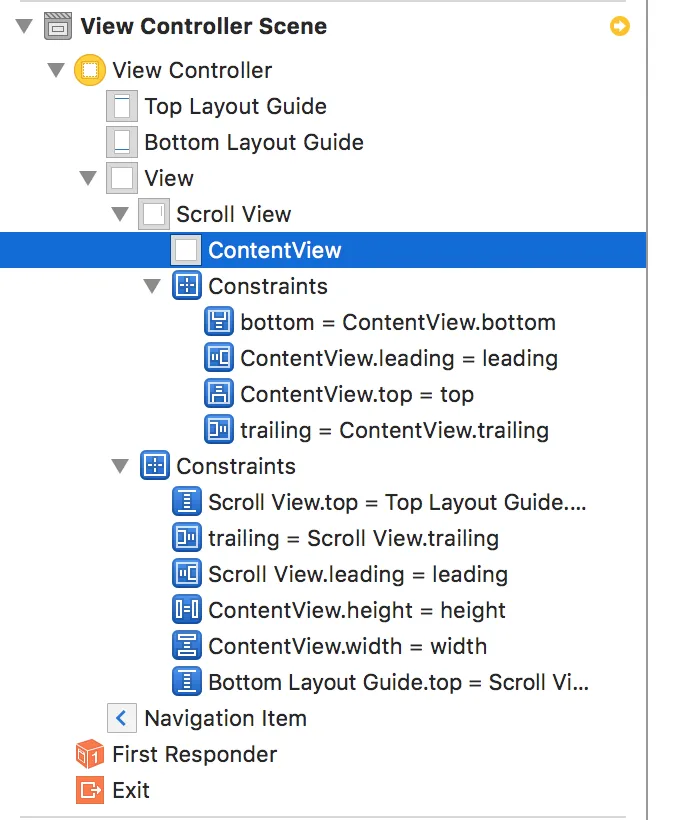Click the First Responder cube icon

(90, 754)
